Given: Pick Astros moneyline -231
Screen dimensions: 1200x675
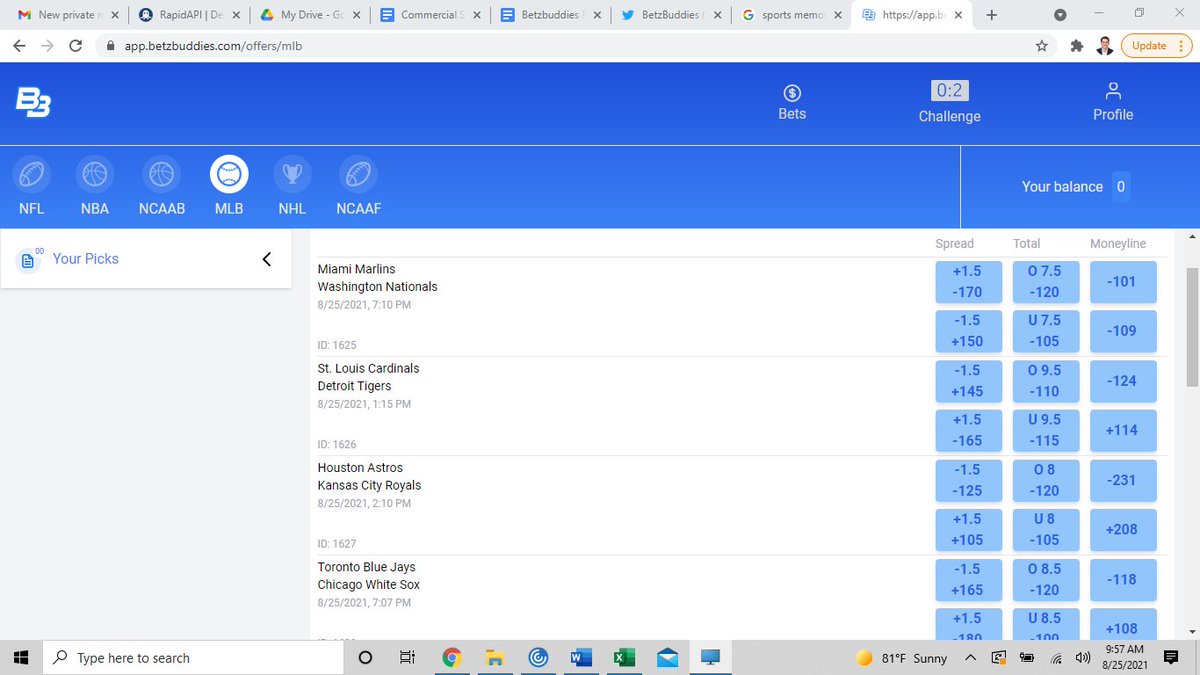Looking at the screenshot, I should [x=1122, y=480].
